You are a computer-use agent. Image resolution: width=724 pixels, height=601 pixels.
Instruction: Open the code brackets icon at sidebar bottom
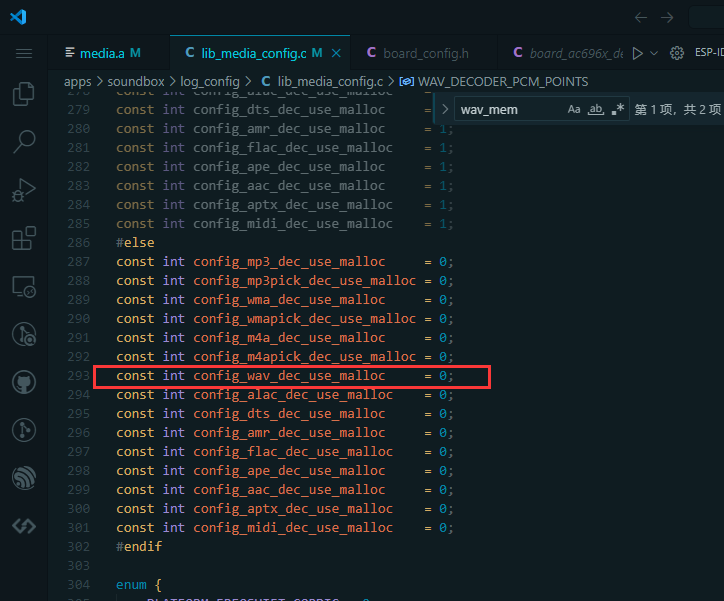24,526
